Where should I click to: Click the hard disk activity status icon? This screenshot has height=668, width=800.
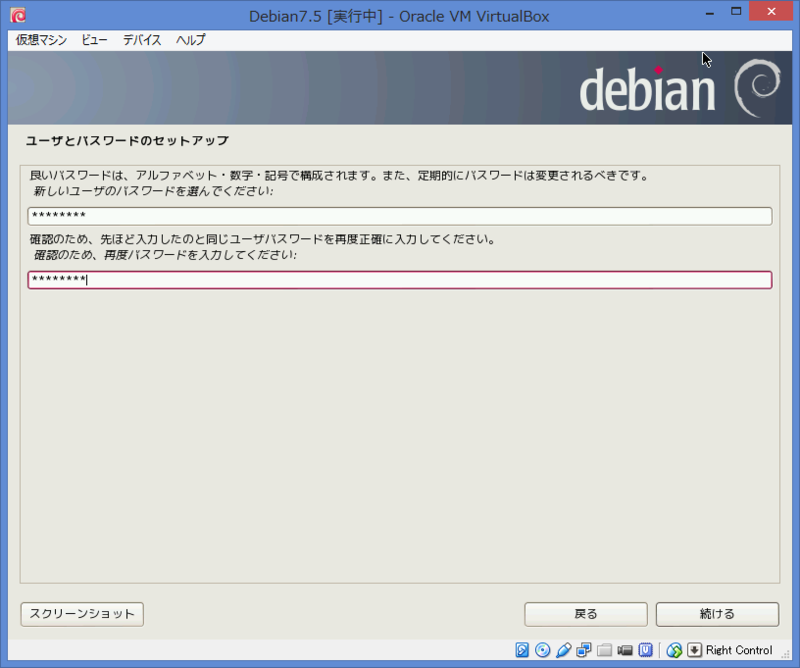coord(521,650)
